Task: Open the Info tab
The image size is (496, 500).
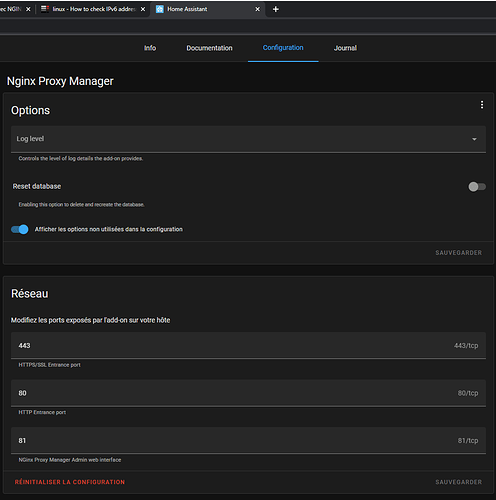Action: [150, 48]
